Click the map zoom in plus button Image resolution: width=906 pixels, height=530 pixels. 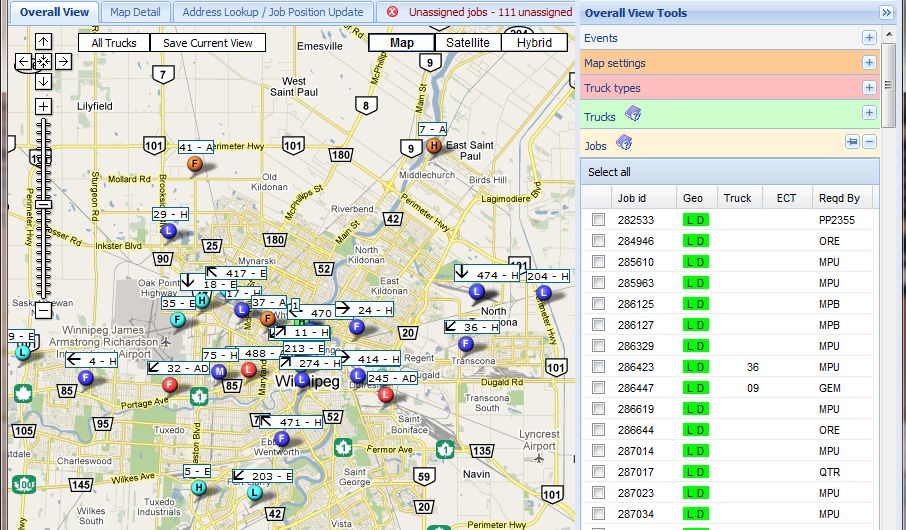(x=43, y=106)
